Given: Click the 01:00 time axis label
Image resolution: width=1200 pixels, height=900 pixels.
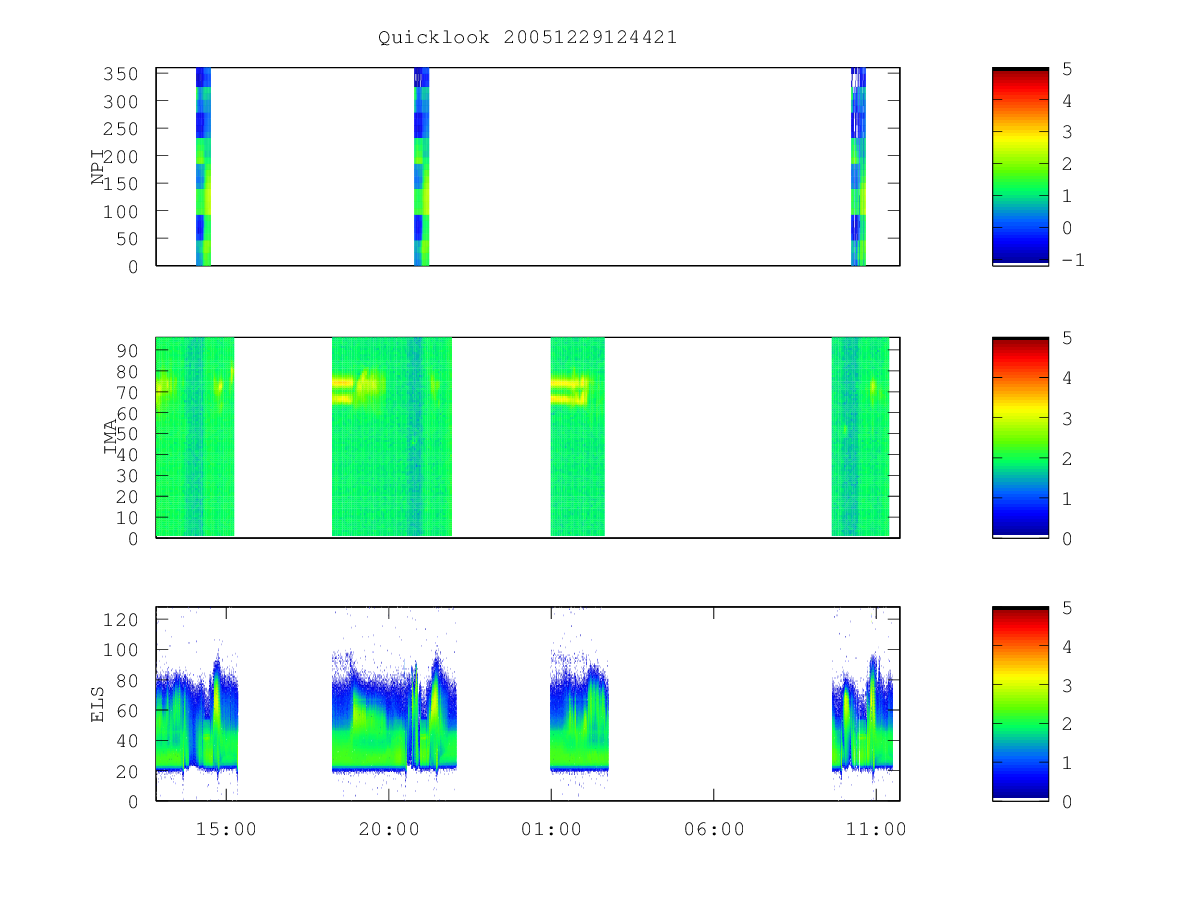Looking at the screenshot, I should (551, 829).
